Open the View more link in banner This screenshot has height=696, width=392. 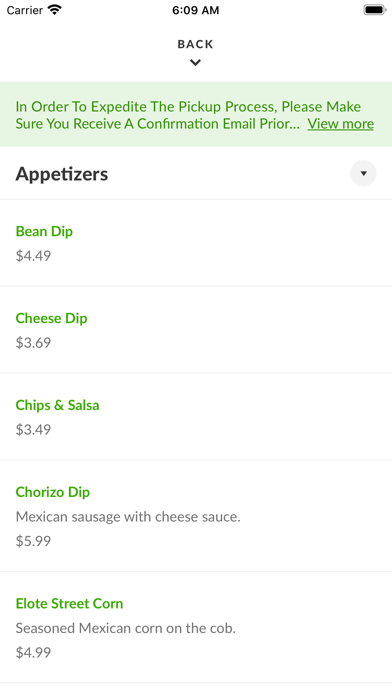341,123
